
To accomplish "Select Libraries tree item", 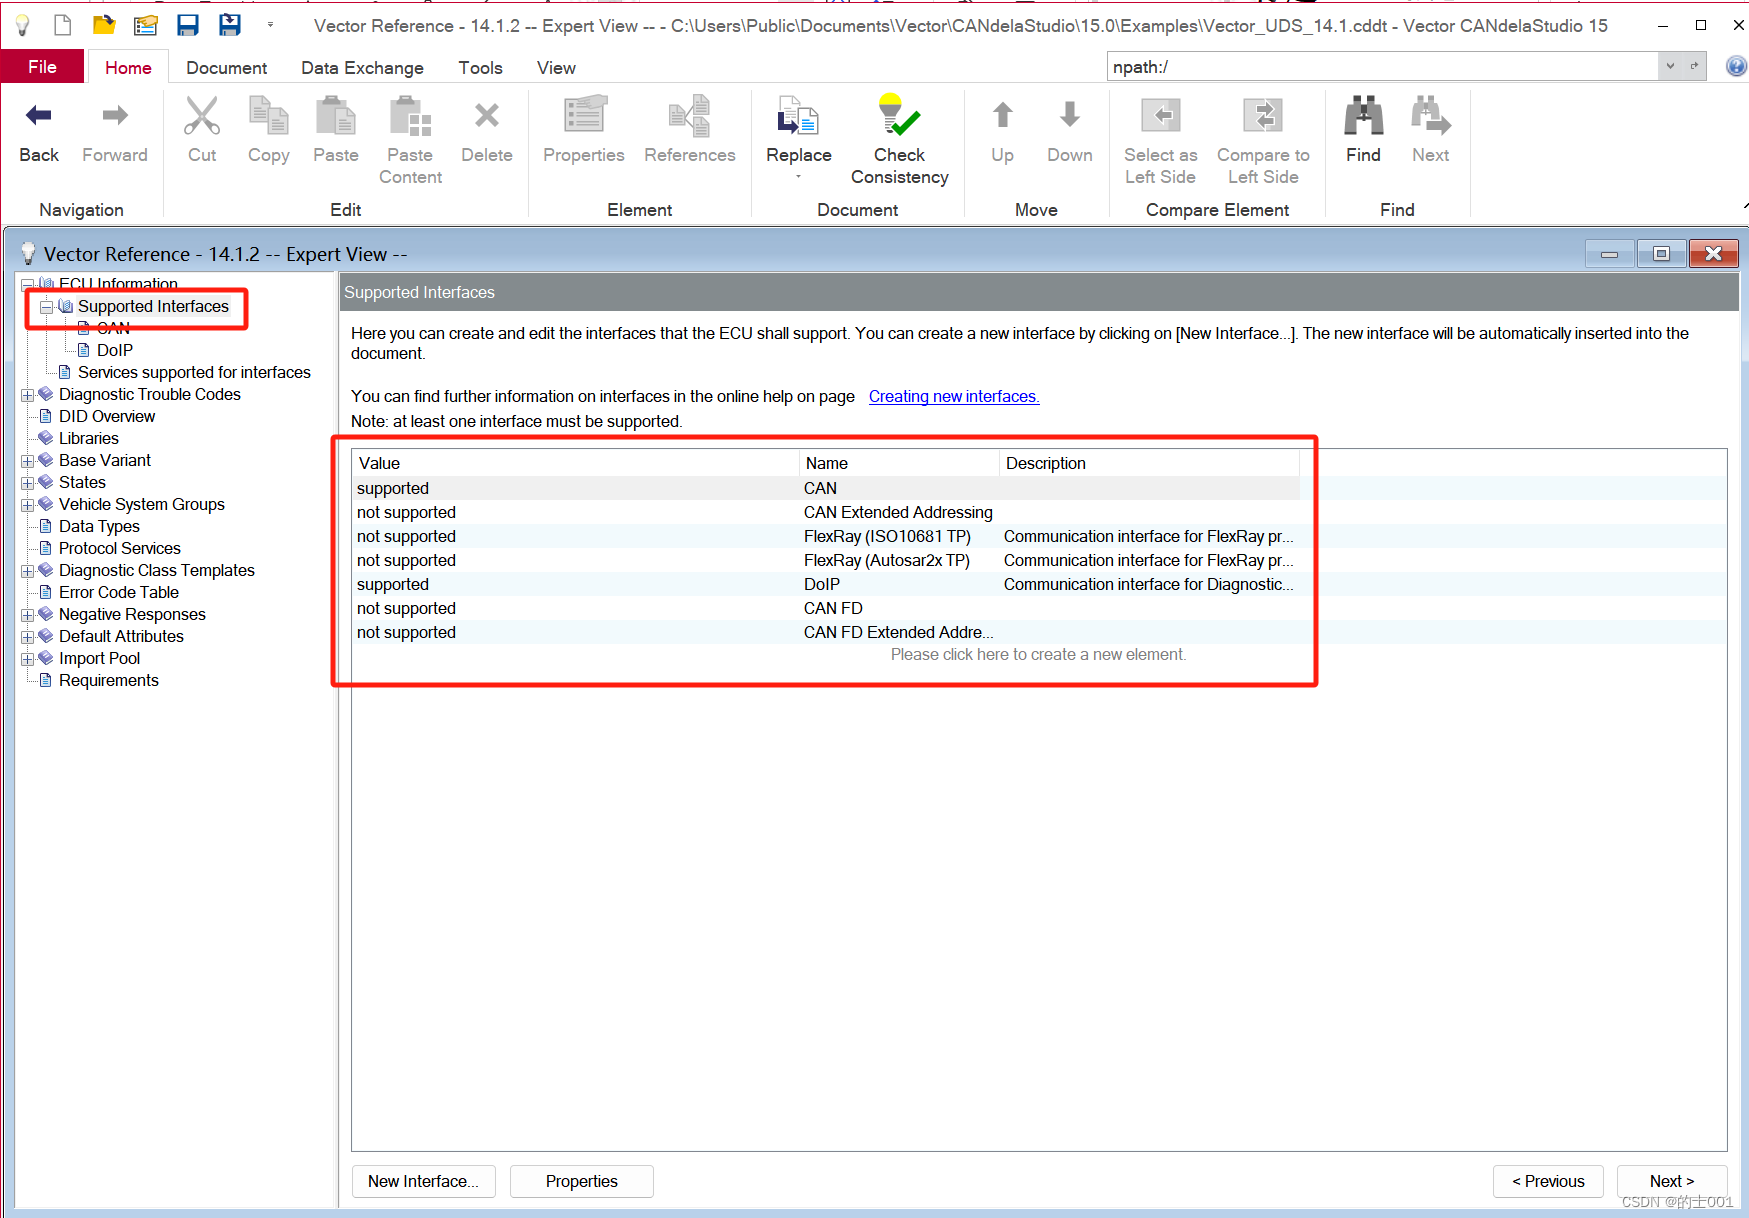I will (x=88, y=438).
